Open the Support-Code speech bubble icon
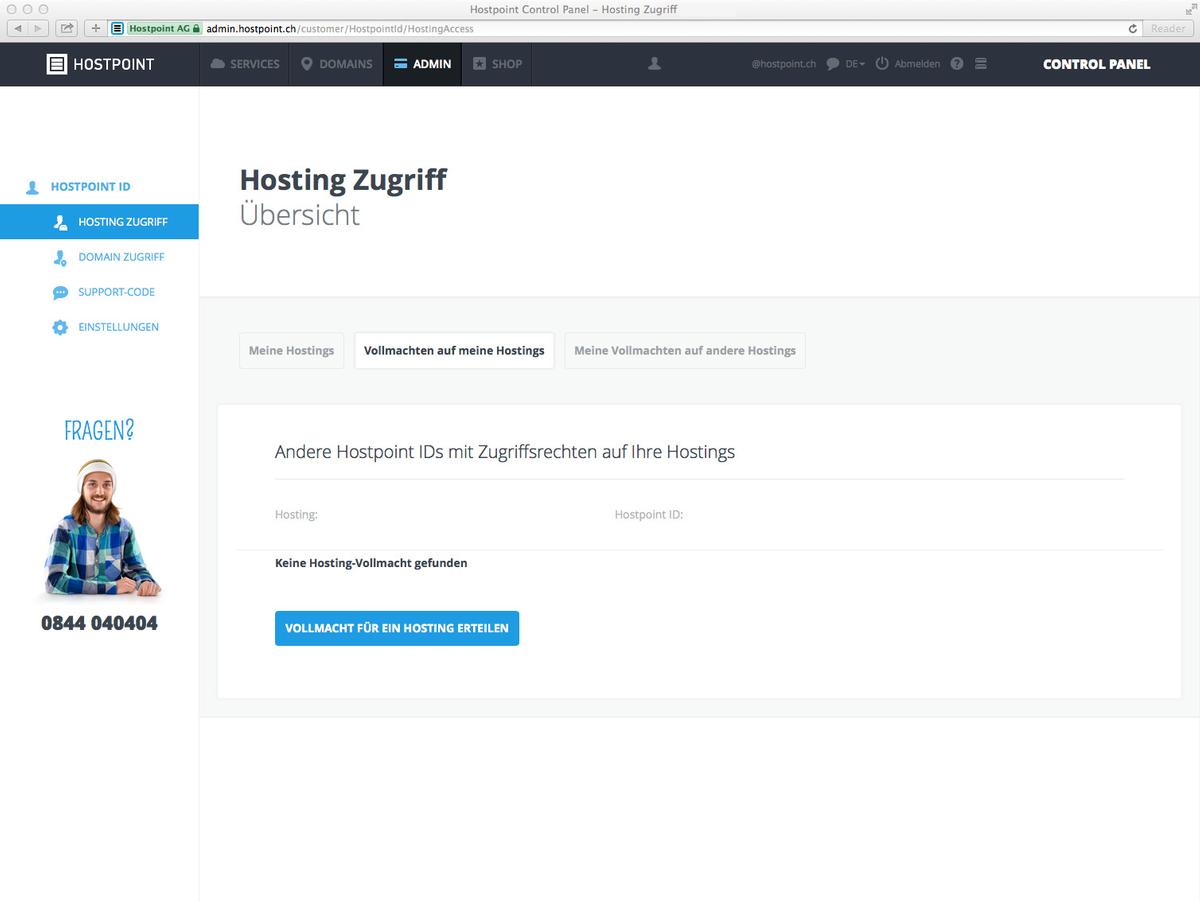 [x=60, y=292]
